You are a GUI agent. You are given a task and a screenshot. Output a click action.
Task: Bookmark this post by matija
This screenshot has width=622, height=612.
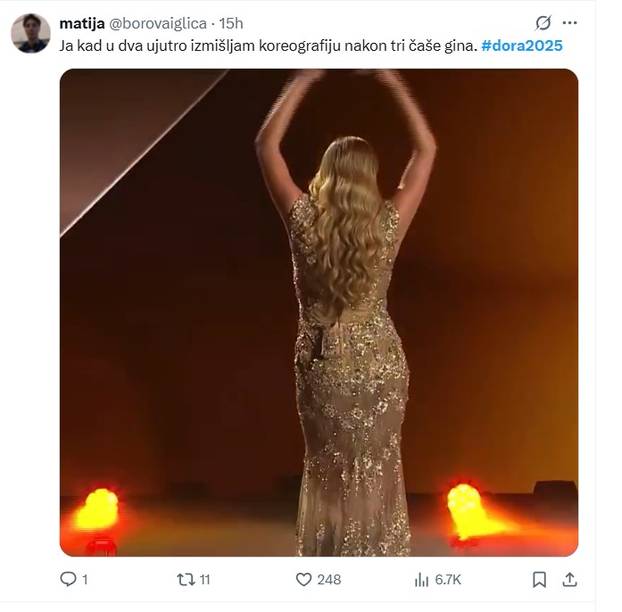click(x=539, y=579)
